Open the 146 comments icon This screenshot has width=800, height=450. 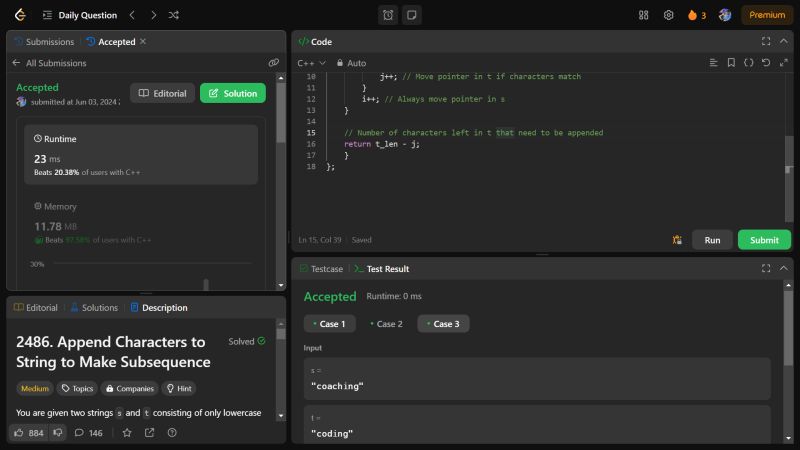[88, 433]
